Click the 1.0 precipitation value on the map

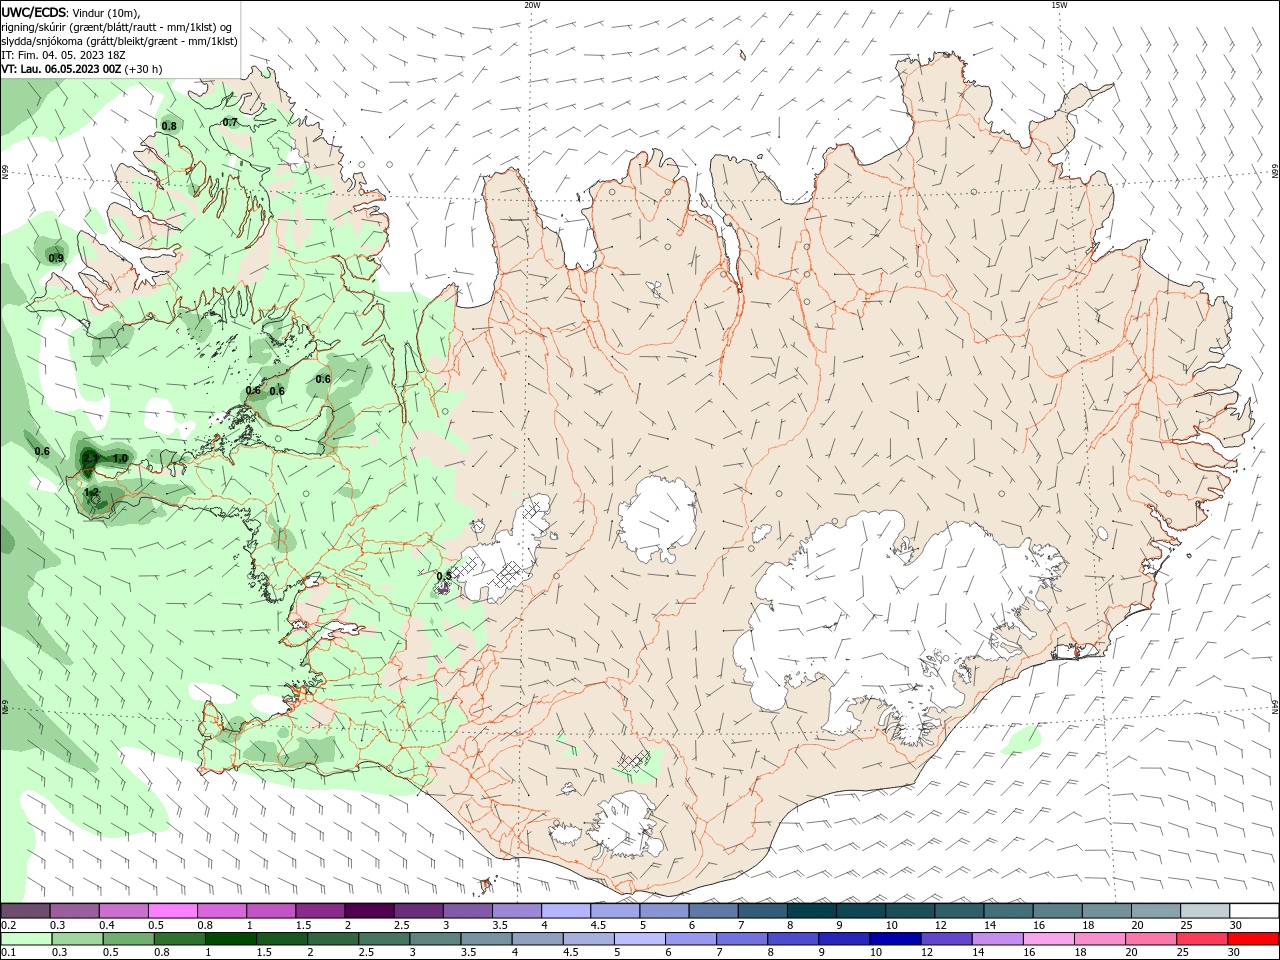point(120,458)
